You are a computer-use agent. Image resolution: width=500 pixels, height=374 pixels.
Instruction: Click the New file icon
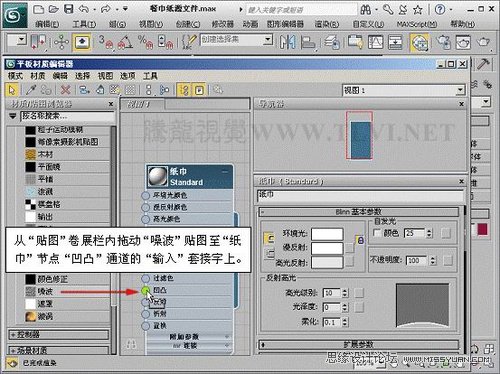click(x=39, y=9)
